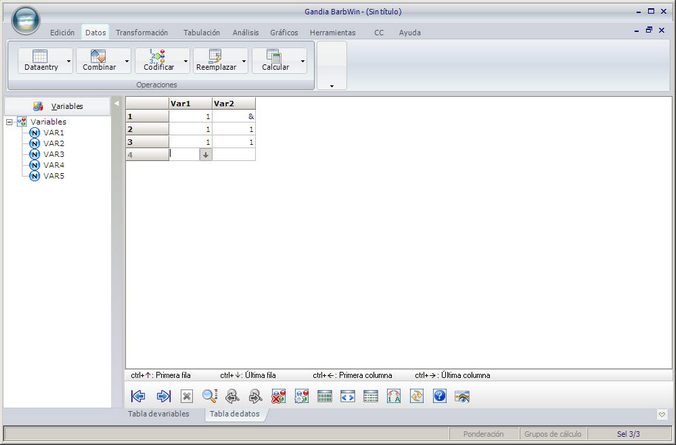Switch to Tabla de datos tab

pos(235,414)
